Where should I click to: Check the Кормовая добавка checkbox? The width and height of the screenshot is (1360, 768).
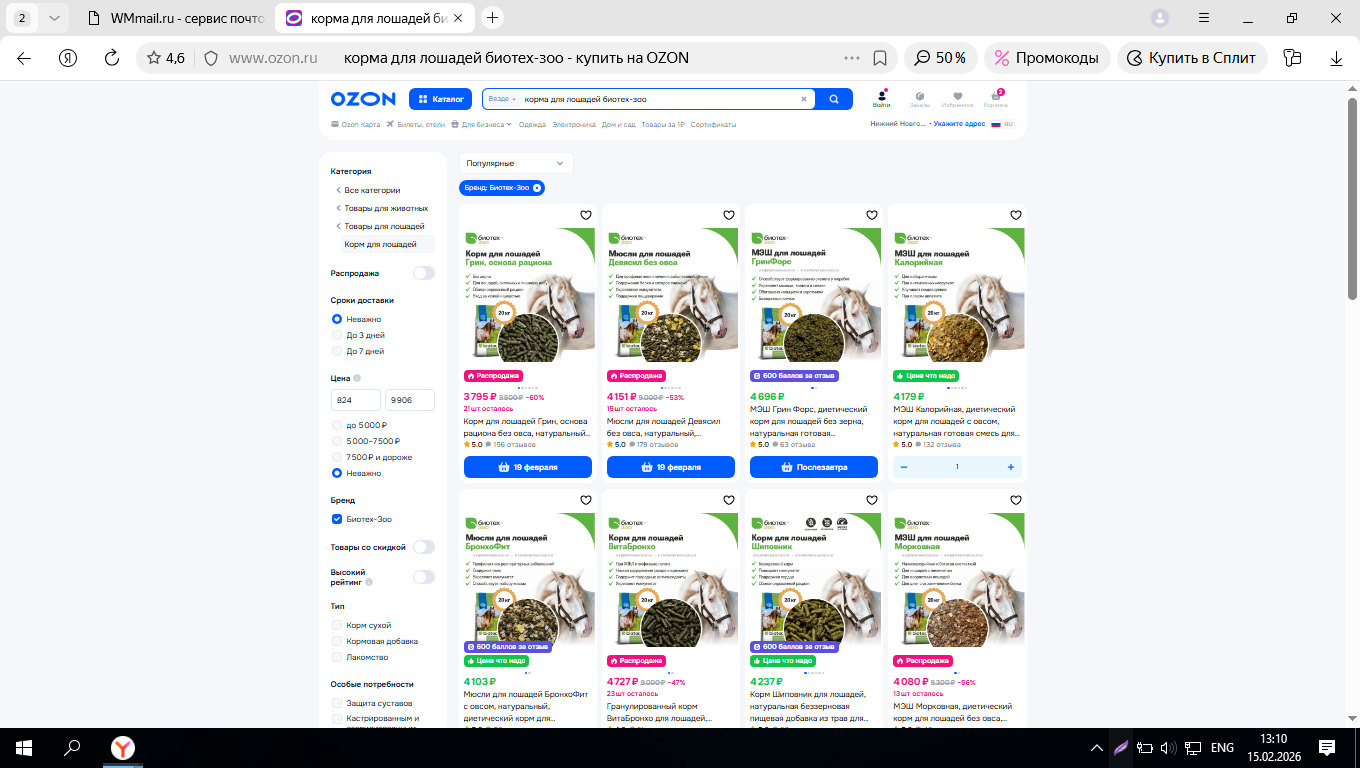point(337,641)
